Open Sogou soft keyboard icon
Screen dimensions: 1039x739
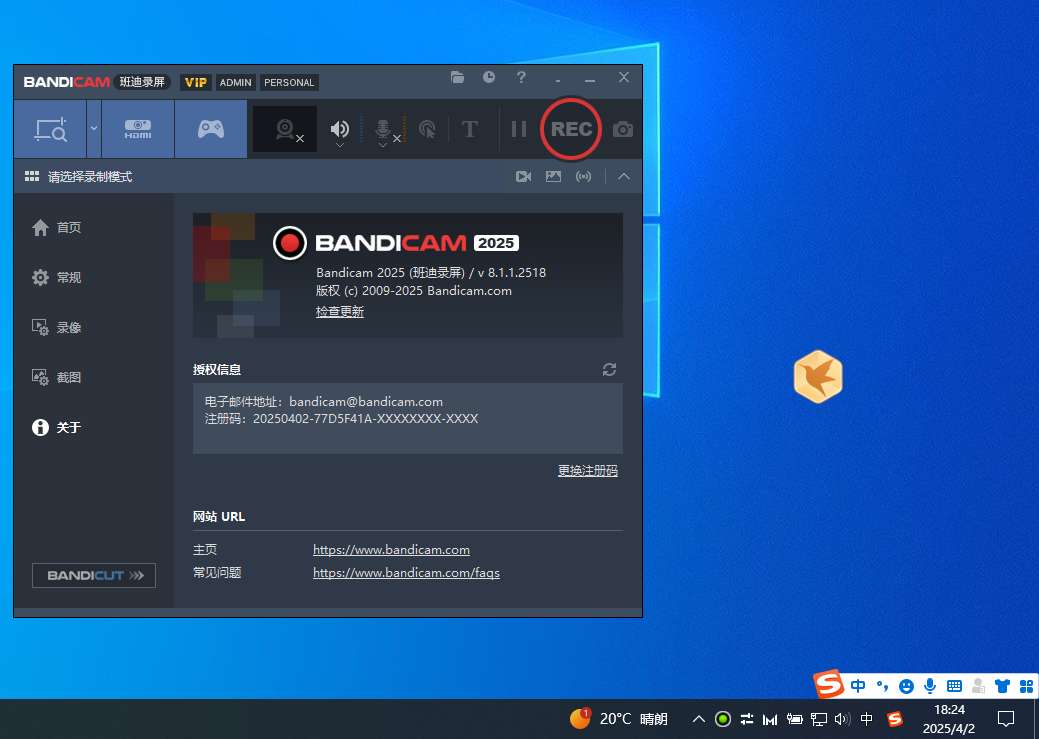coord(954,686)
